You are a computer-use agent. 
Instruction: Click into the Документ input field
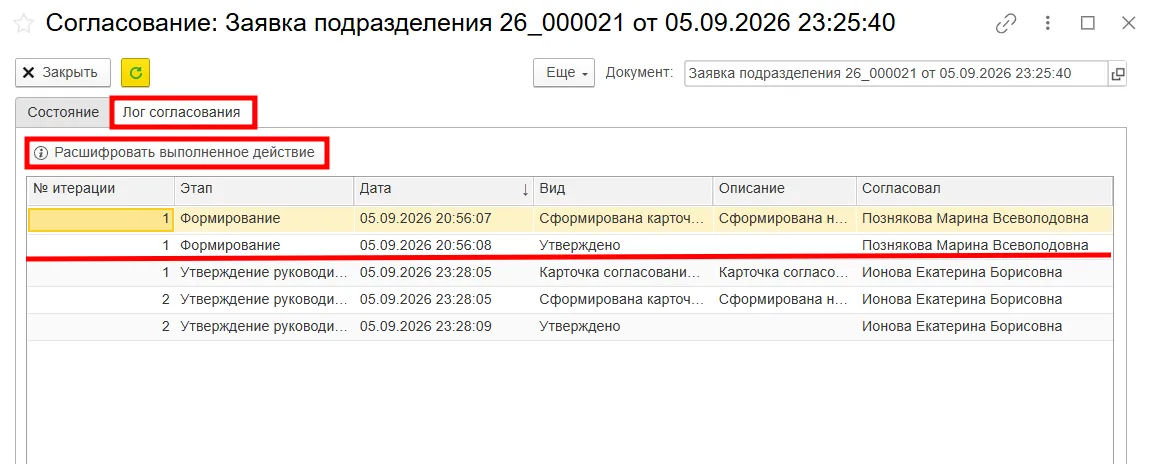(896, 73)
